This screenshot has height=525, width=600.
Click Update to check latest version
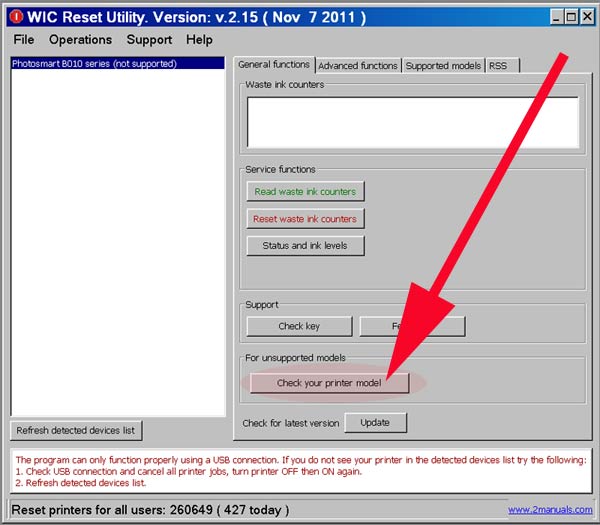coord(375,422)
